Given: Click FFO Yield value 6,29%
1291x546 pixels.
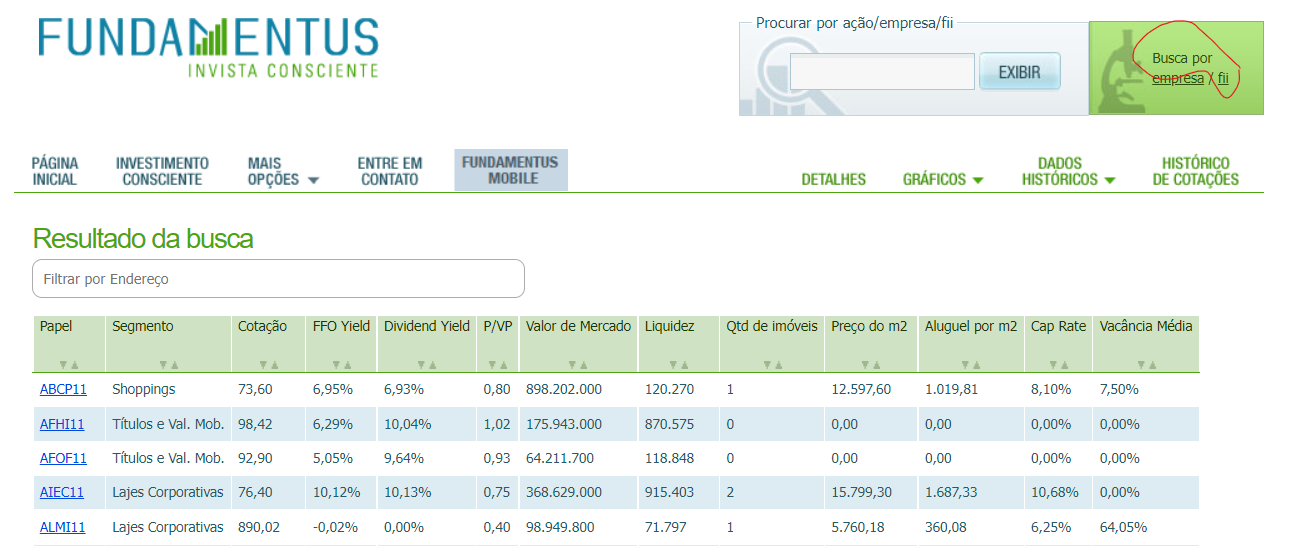Looking at the screenshot, I should click(x=333, y=424).
